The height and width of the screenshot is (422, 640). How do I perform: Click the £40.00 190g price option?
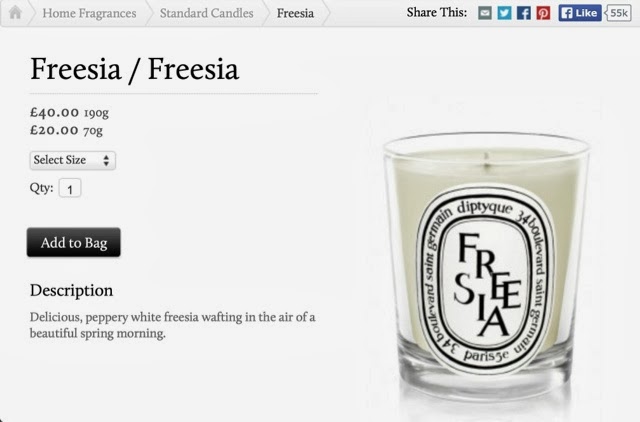69,112
